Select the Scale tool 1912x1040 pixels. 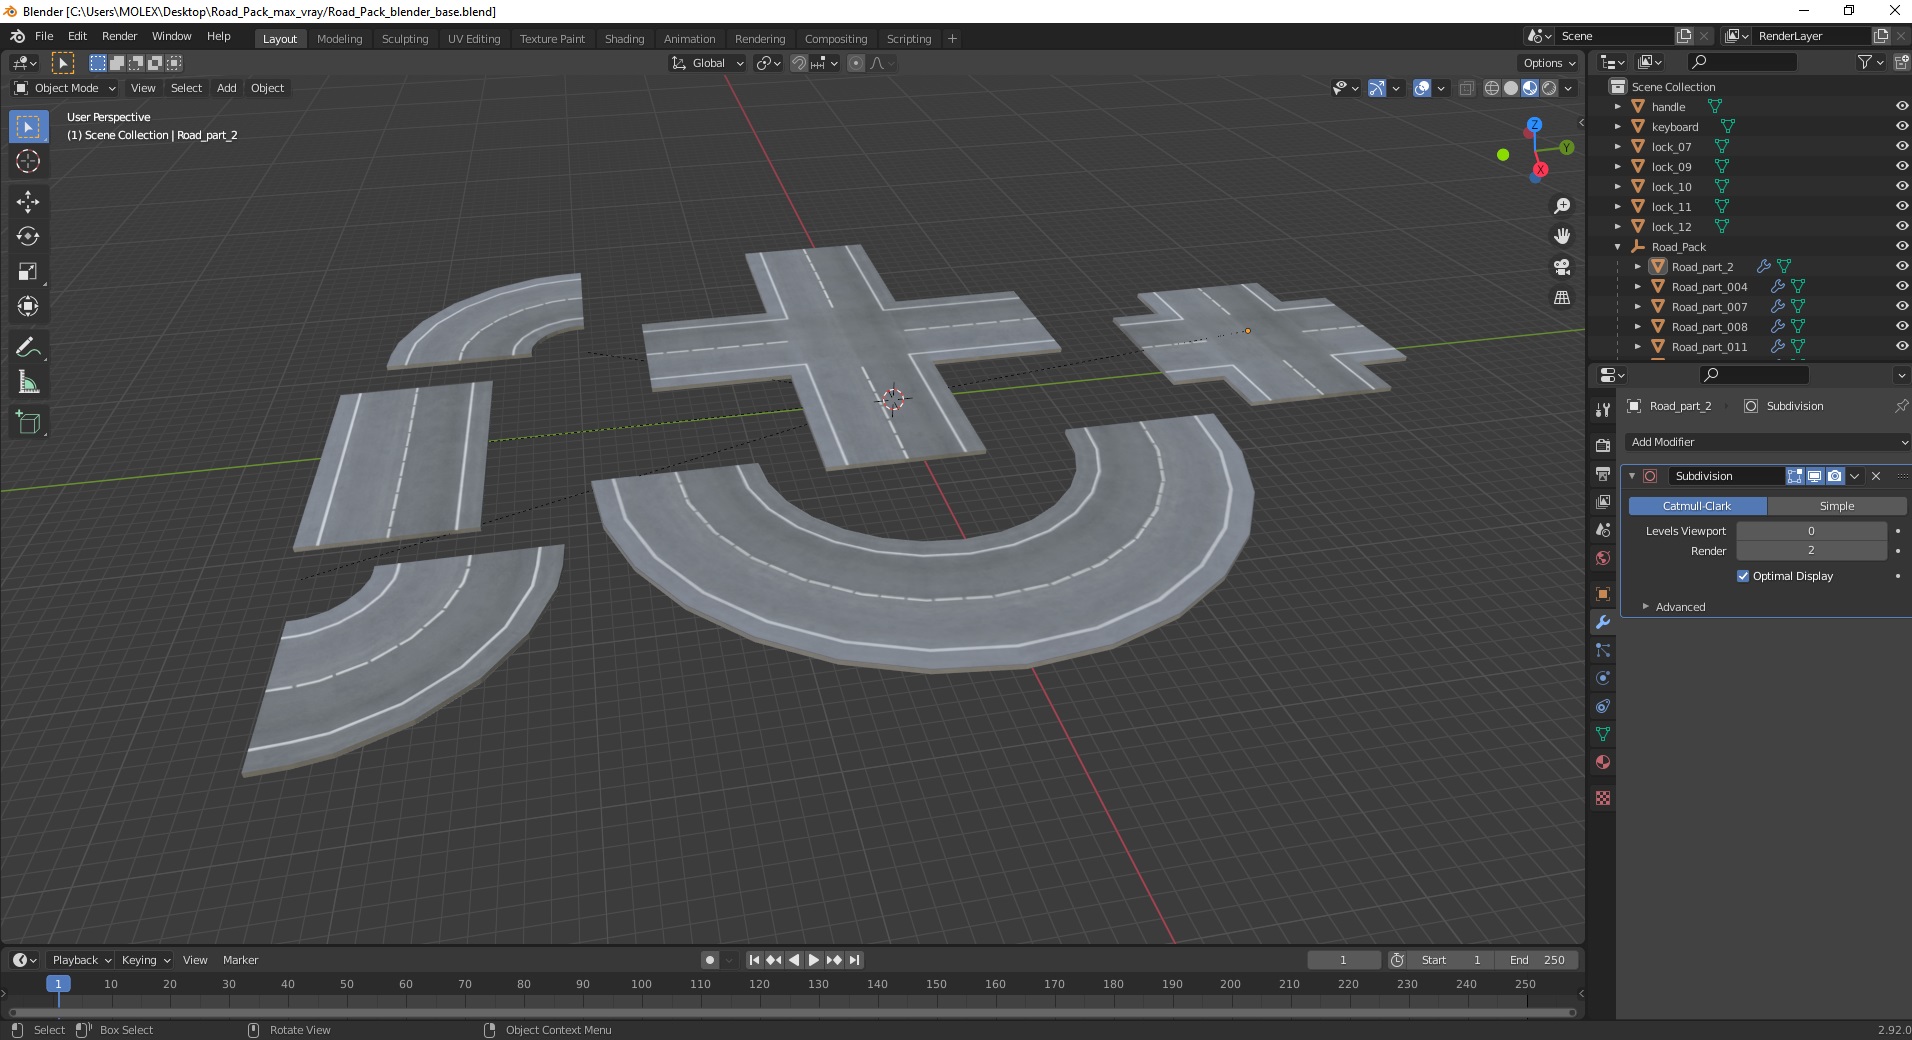28,272
